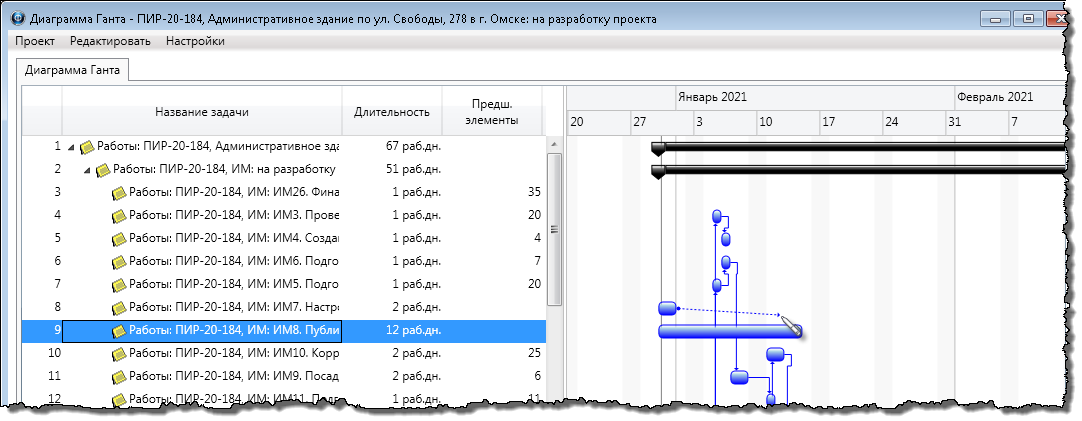This screenshot has width=1082, height=421.
Task: Click the Февраль 2021 timeline header
Action: (994, 97)
